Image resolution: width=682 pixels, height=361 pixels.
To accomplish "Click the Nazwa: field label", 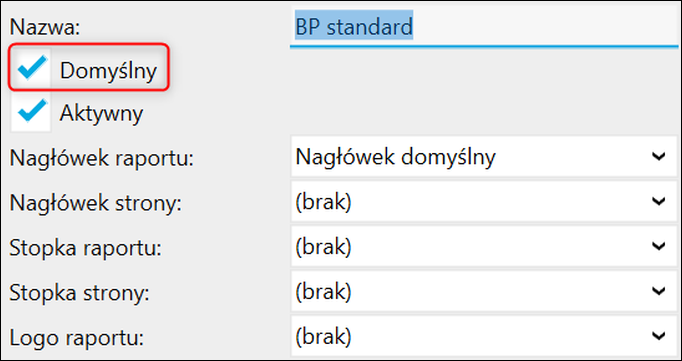I will pos(45,27).
